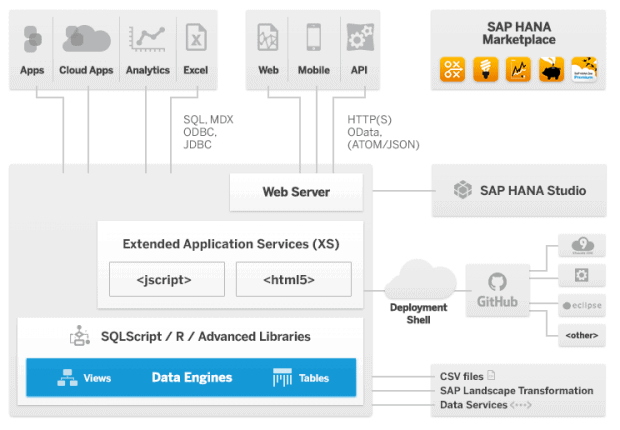Click the Data Engines label
Viewport: 620px width, 430px height.
pos(192,378)
